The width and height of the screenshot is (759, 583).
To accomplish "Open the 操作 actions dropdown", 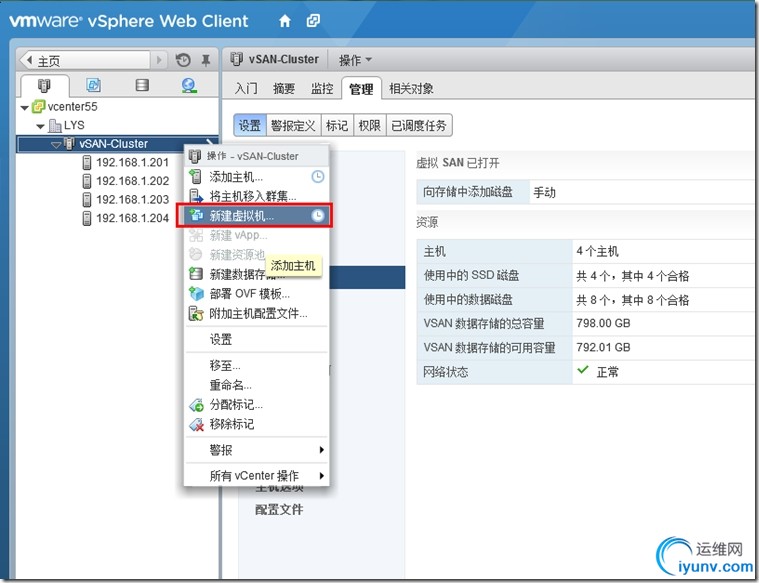I will coord(355,60).
